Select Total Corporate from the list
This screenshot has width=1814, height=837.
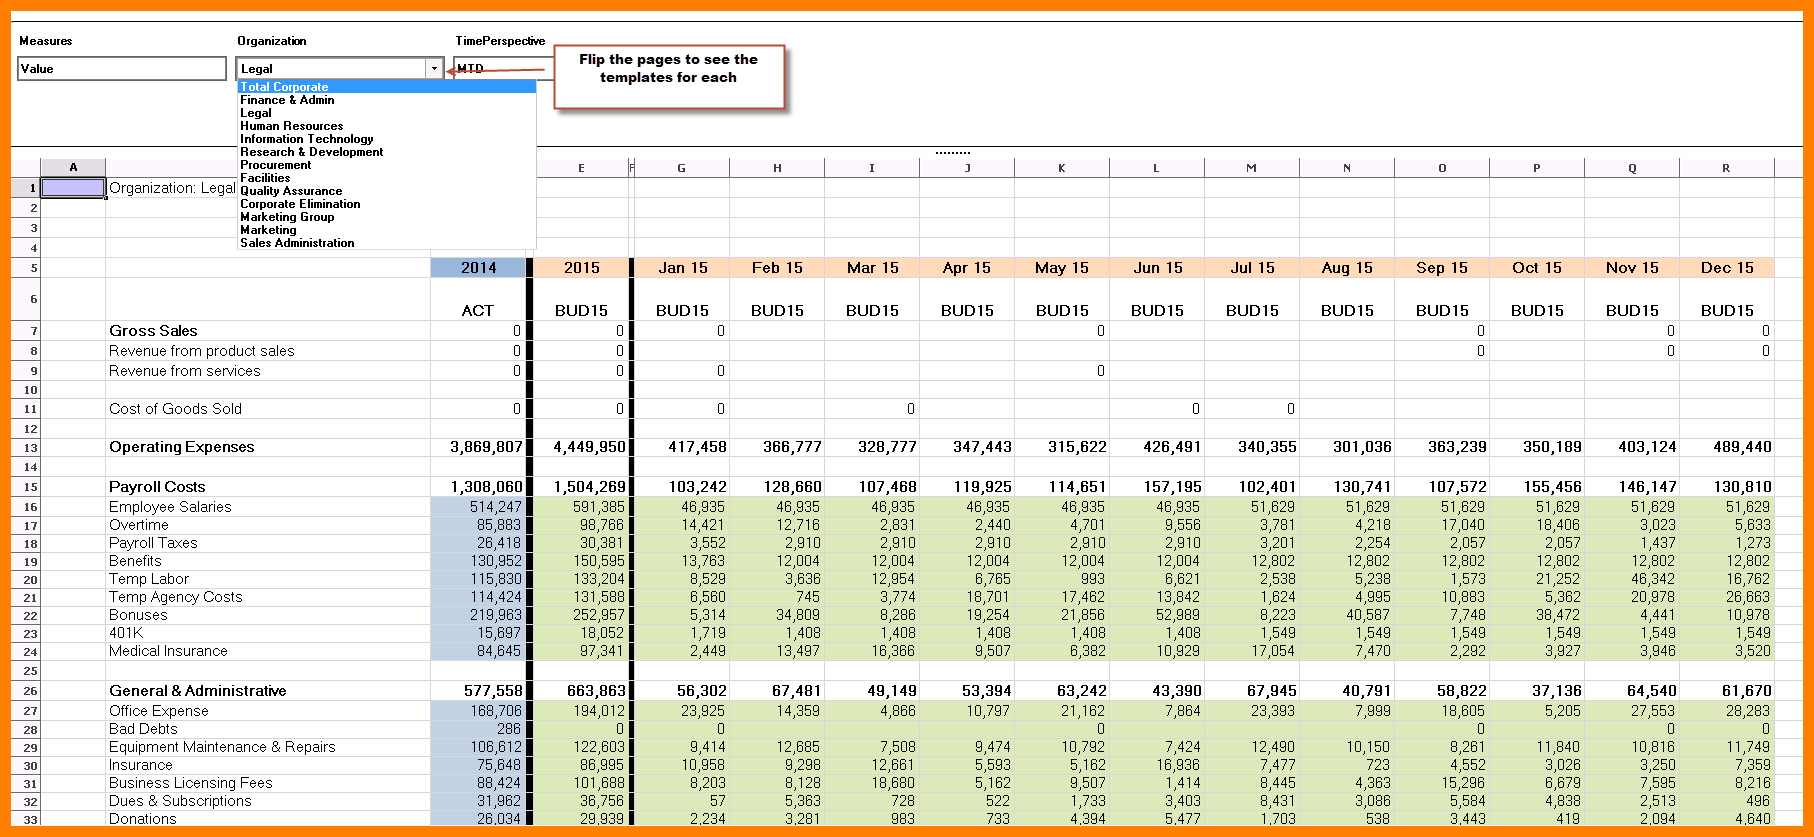click(x=285, y=87)
